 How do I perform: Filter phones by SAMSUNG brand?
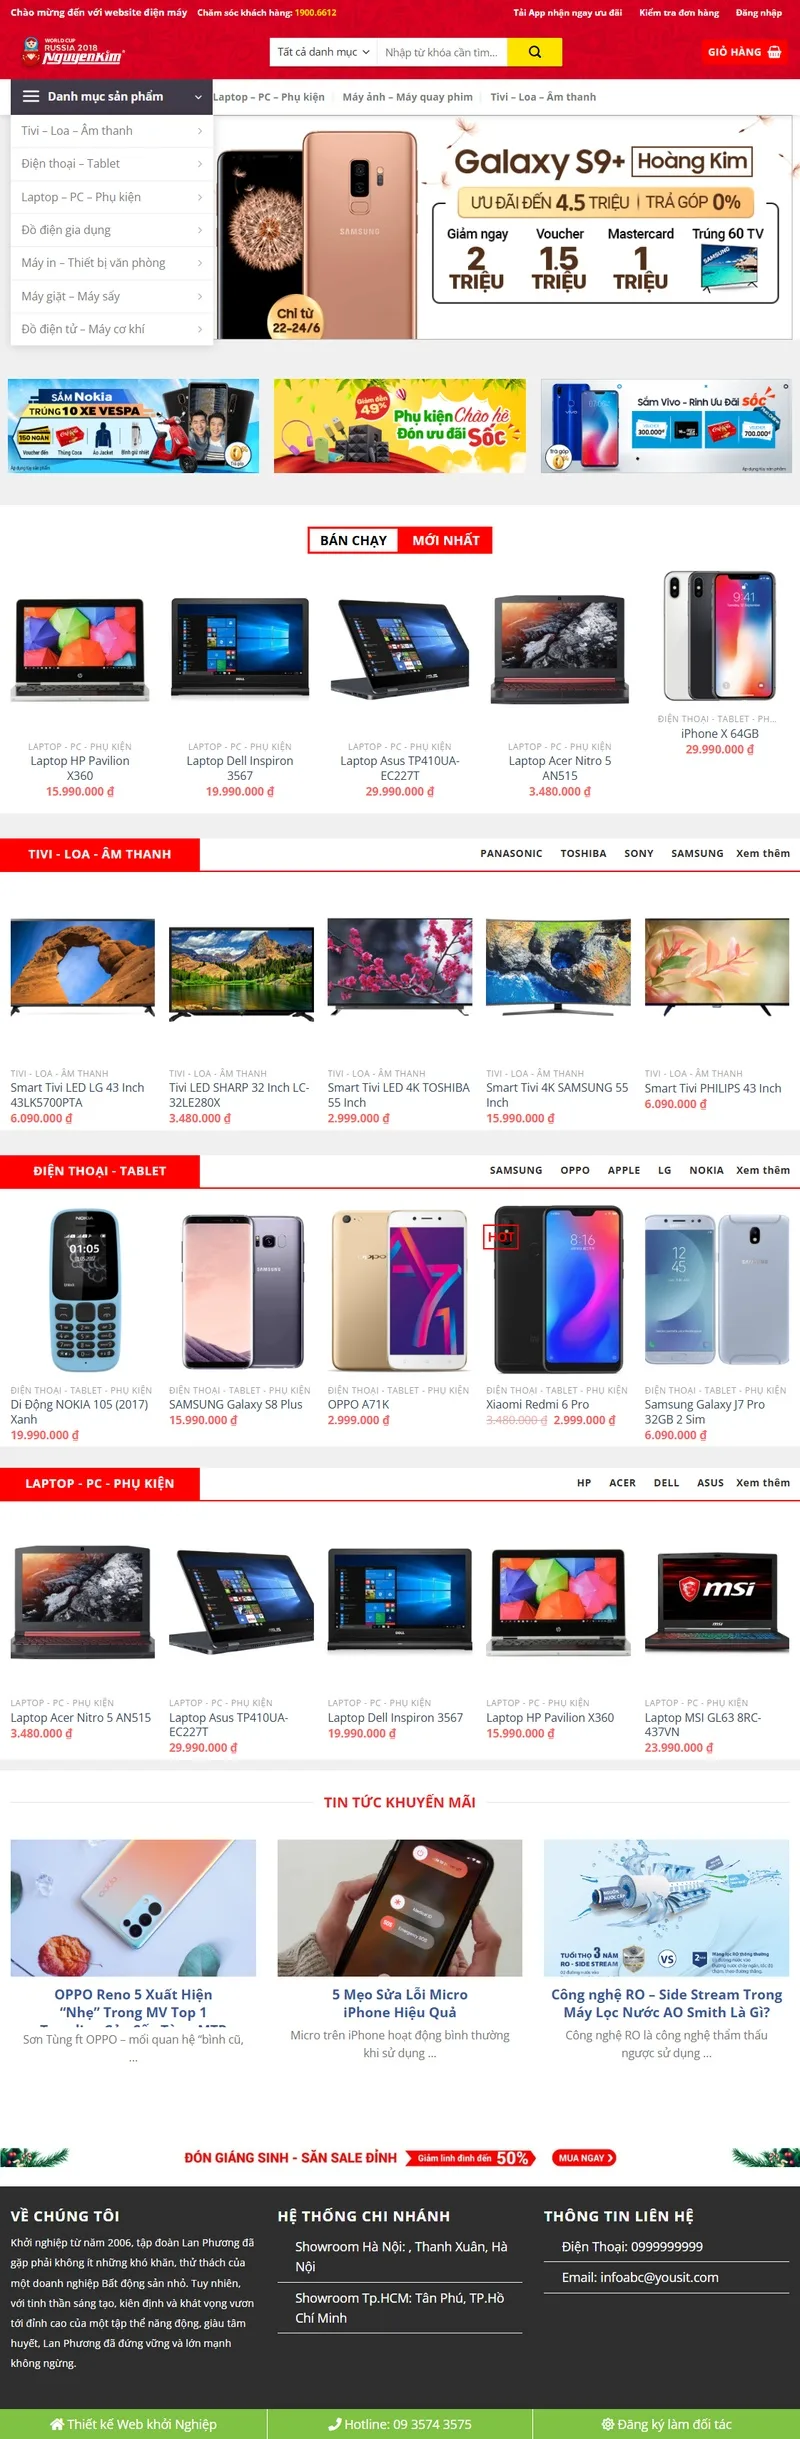(x=516, y=1170)
